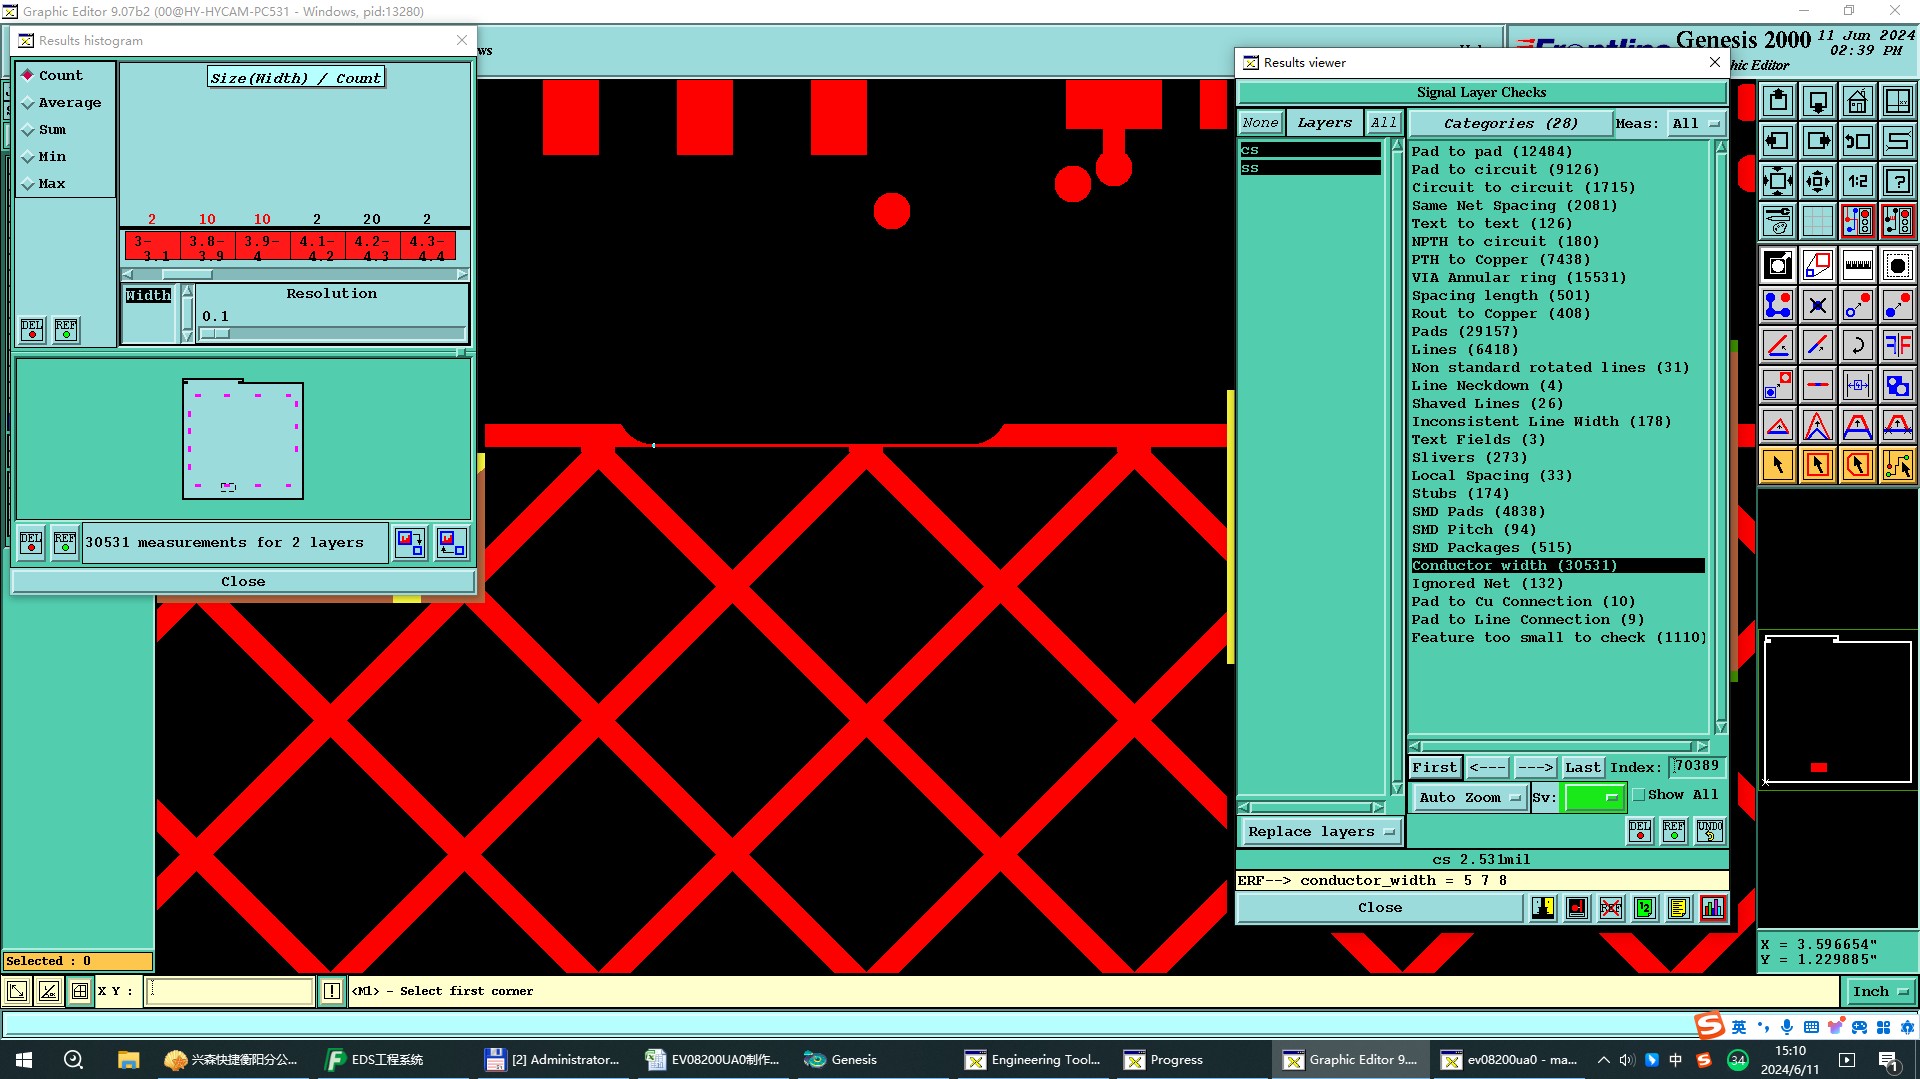Screen dimensions: 1920x1079
Task: Click the histogram scroll right arrow
Action: [x=462, y=274]
